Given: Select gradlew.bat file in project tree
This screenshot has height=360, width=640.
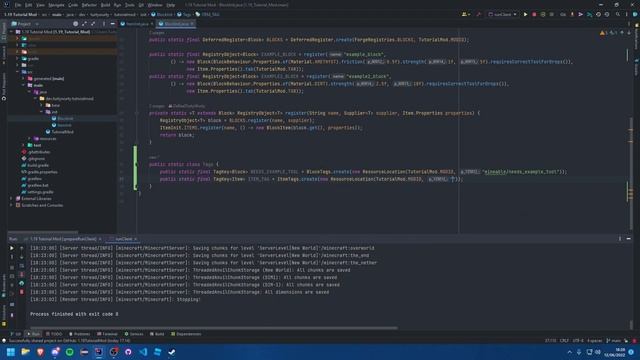Looking at the screenshot, I should (x=35, y=185).
